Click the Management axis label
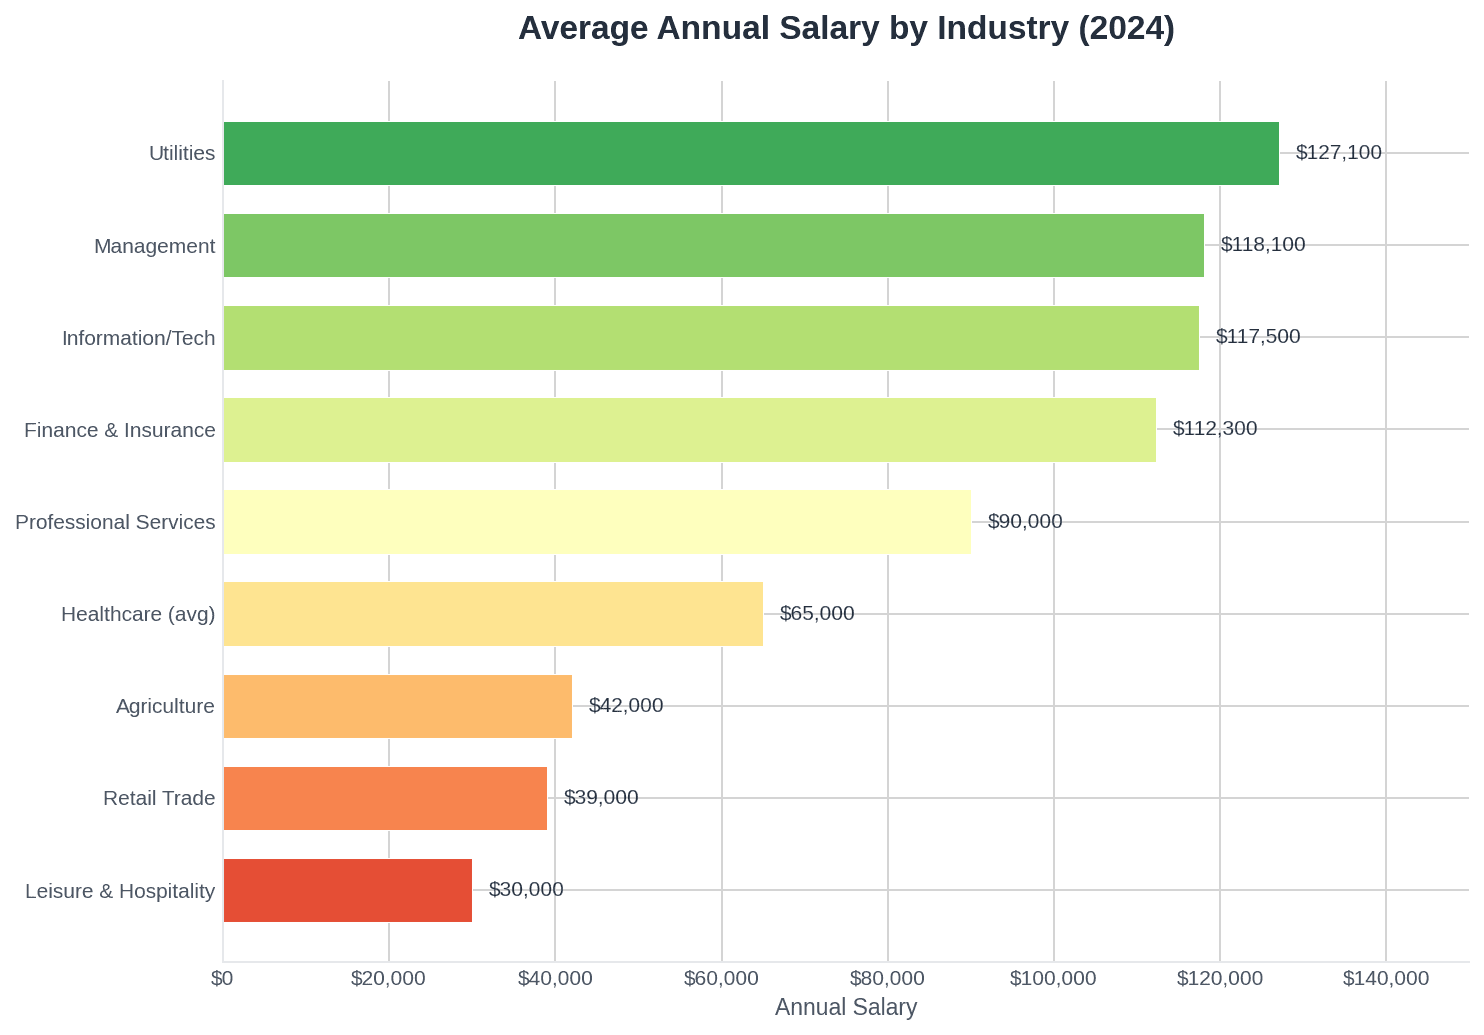Screen dimensions: 1484x1035 point(155,246)
